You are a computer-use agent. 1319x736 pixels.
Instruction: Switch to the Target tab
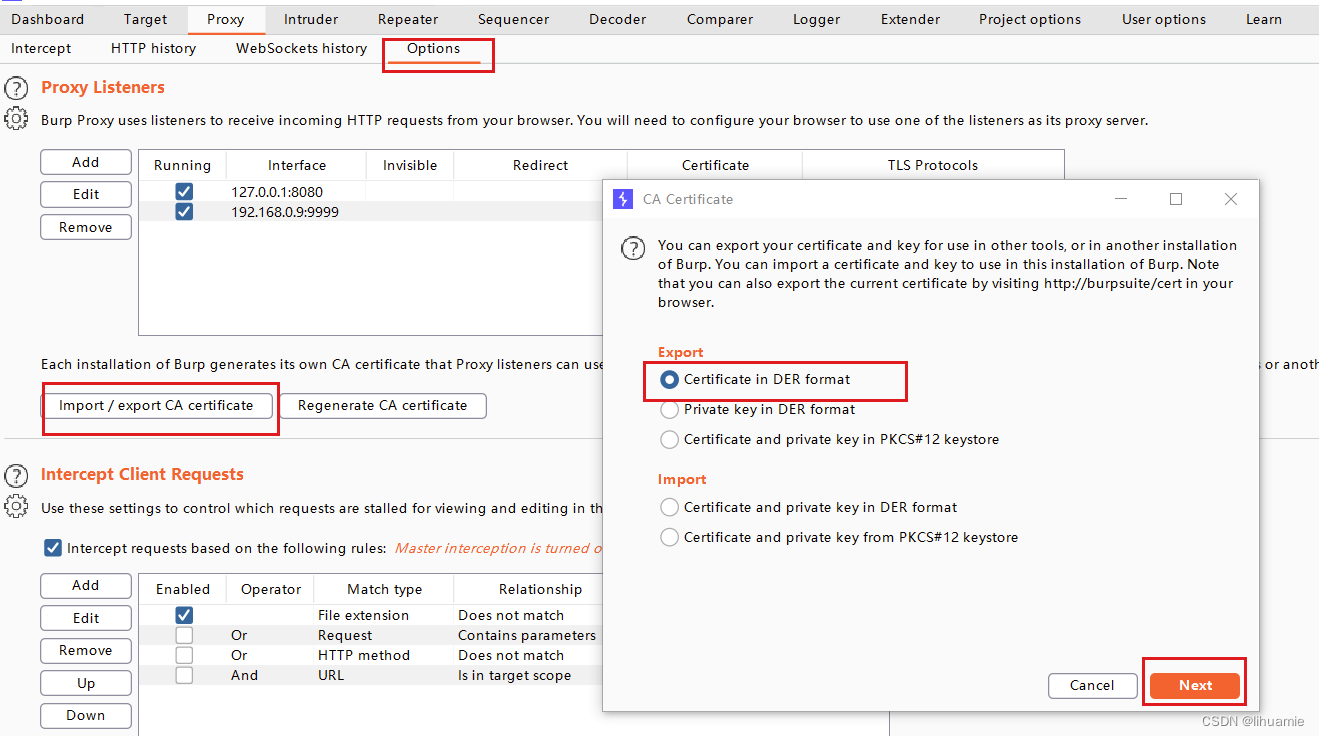point(146,19)
